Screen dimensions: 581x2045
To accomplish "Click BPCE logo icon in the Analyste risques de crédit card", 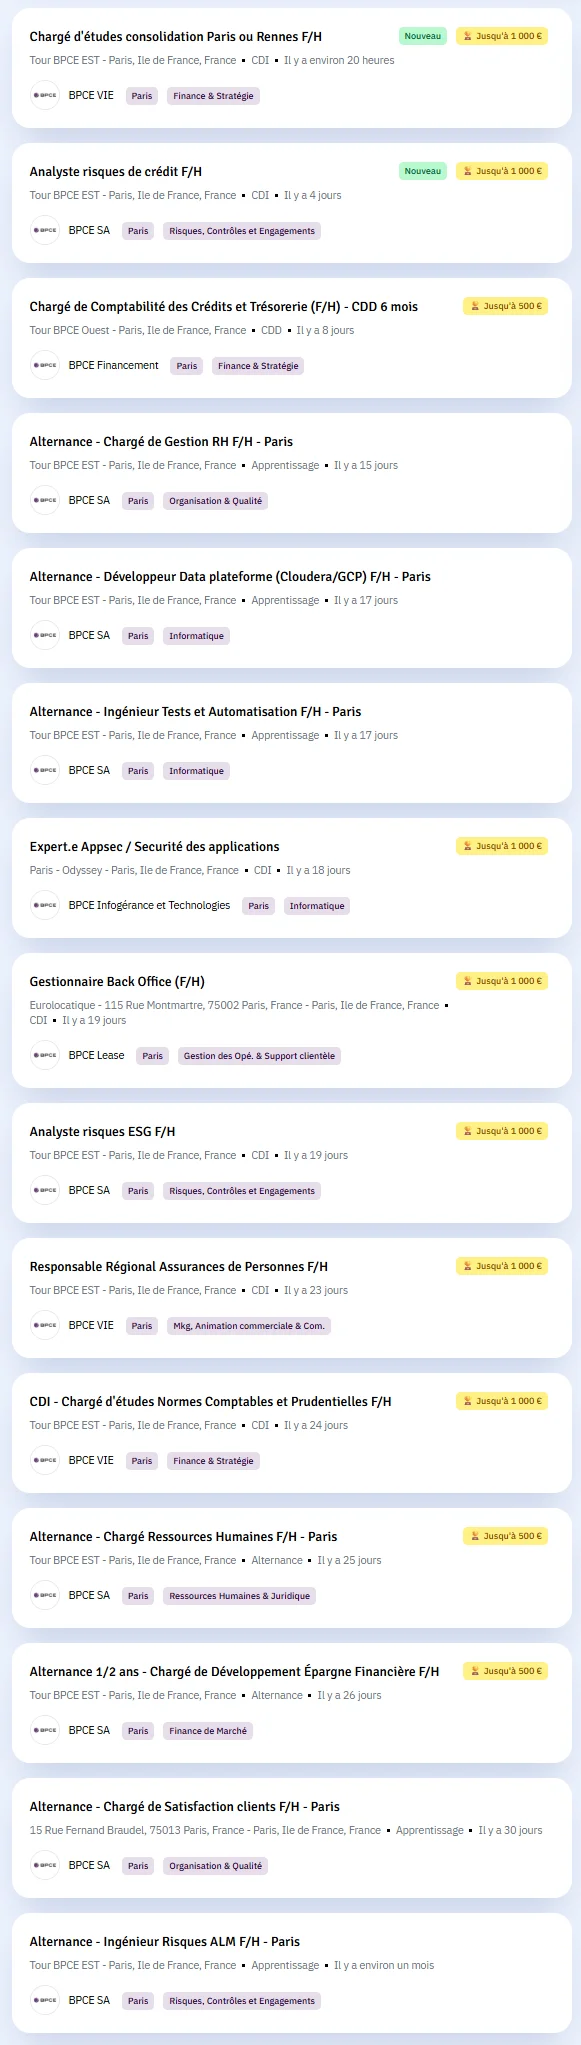I will coord(45,231).
